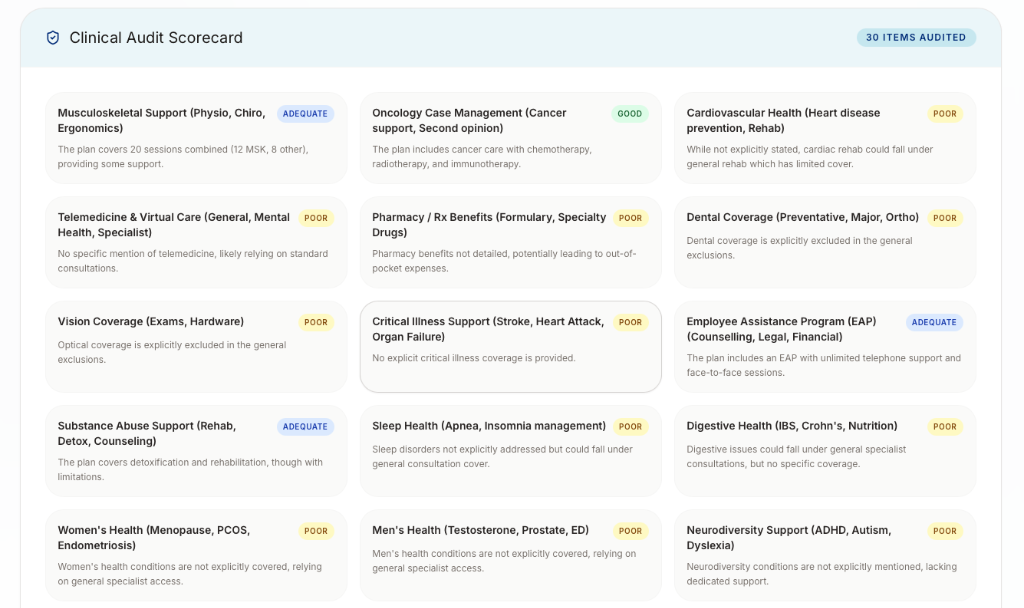This screenshot has width=1024, height=608.
Task: Click the Clinical Audit Scorecard heading
Action: pos(156,38)
